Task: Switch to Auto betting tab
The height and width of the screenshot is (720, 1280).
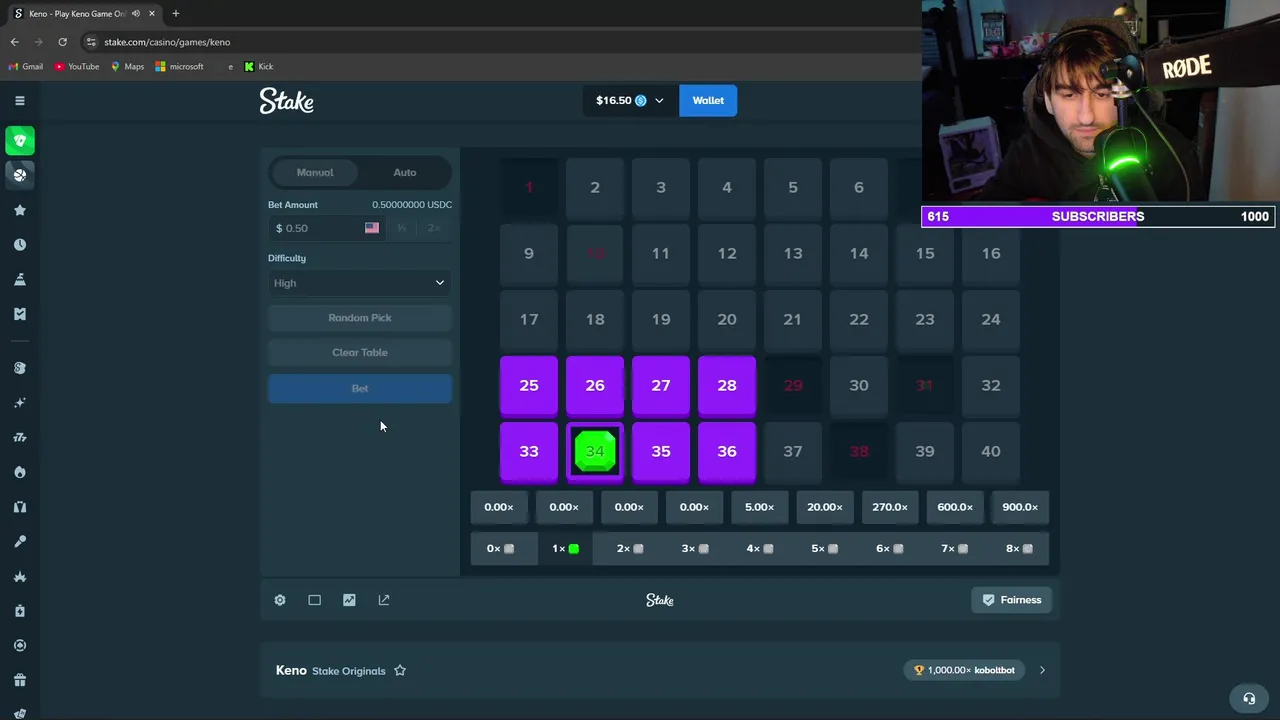Action: click(405, 172)
